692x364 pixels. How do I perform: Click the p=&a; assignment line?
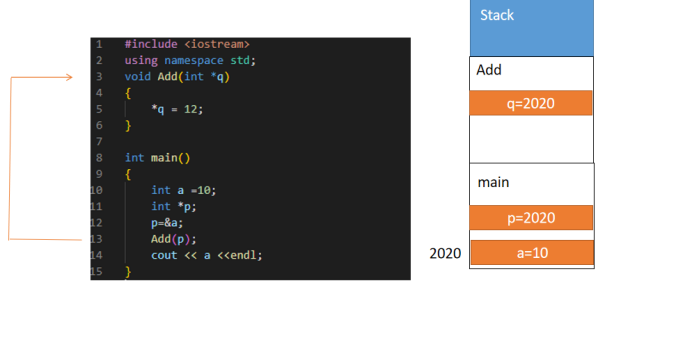tap(167, 223)
